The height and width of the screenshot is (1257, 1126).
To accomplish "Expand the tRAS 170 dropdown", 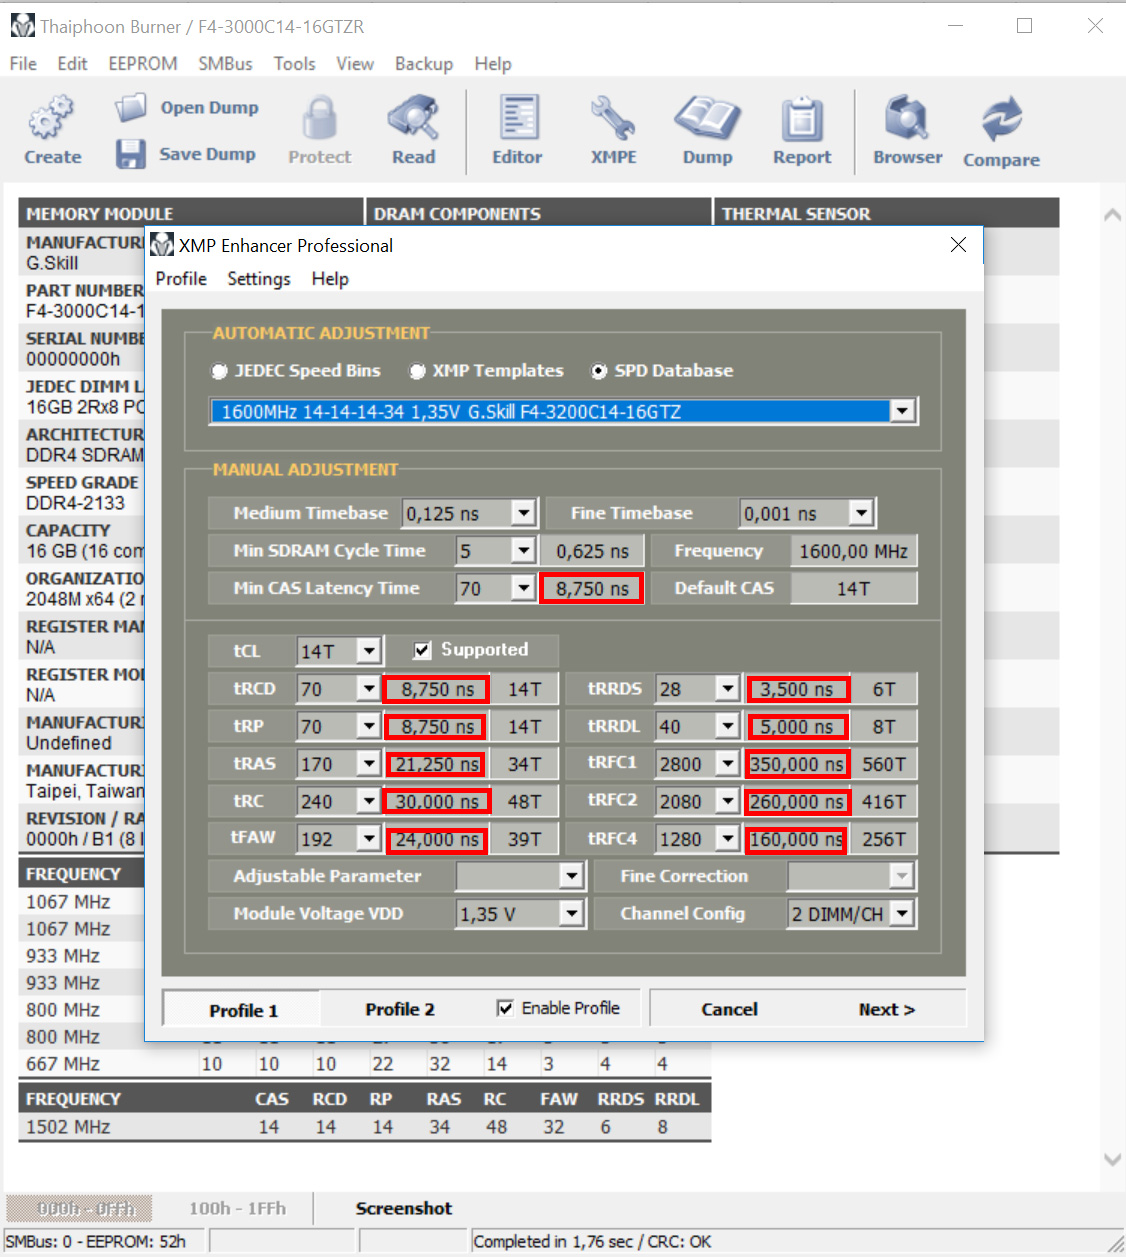I will click(369, 764).
